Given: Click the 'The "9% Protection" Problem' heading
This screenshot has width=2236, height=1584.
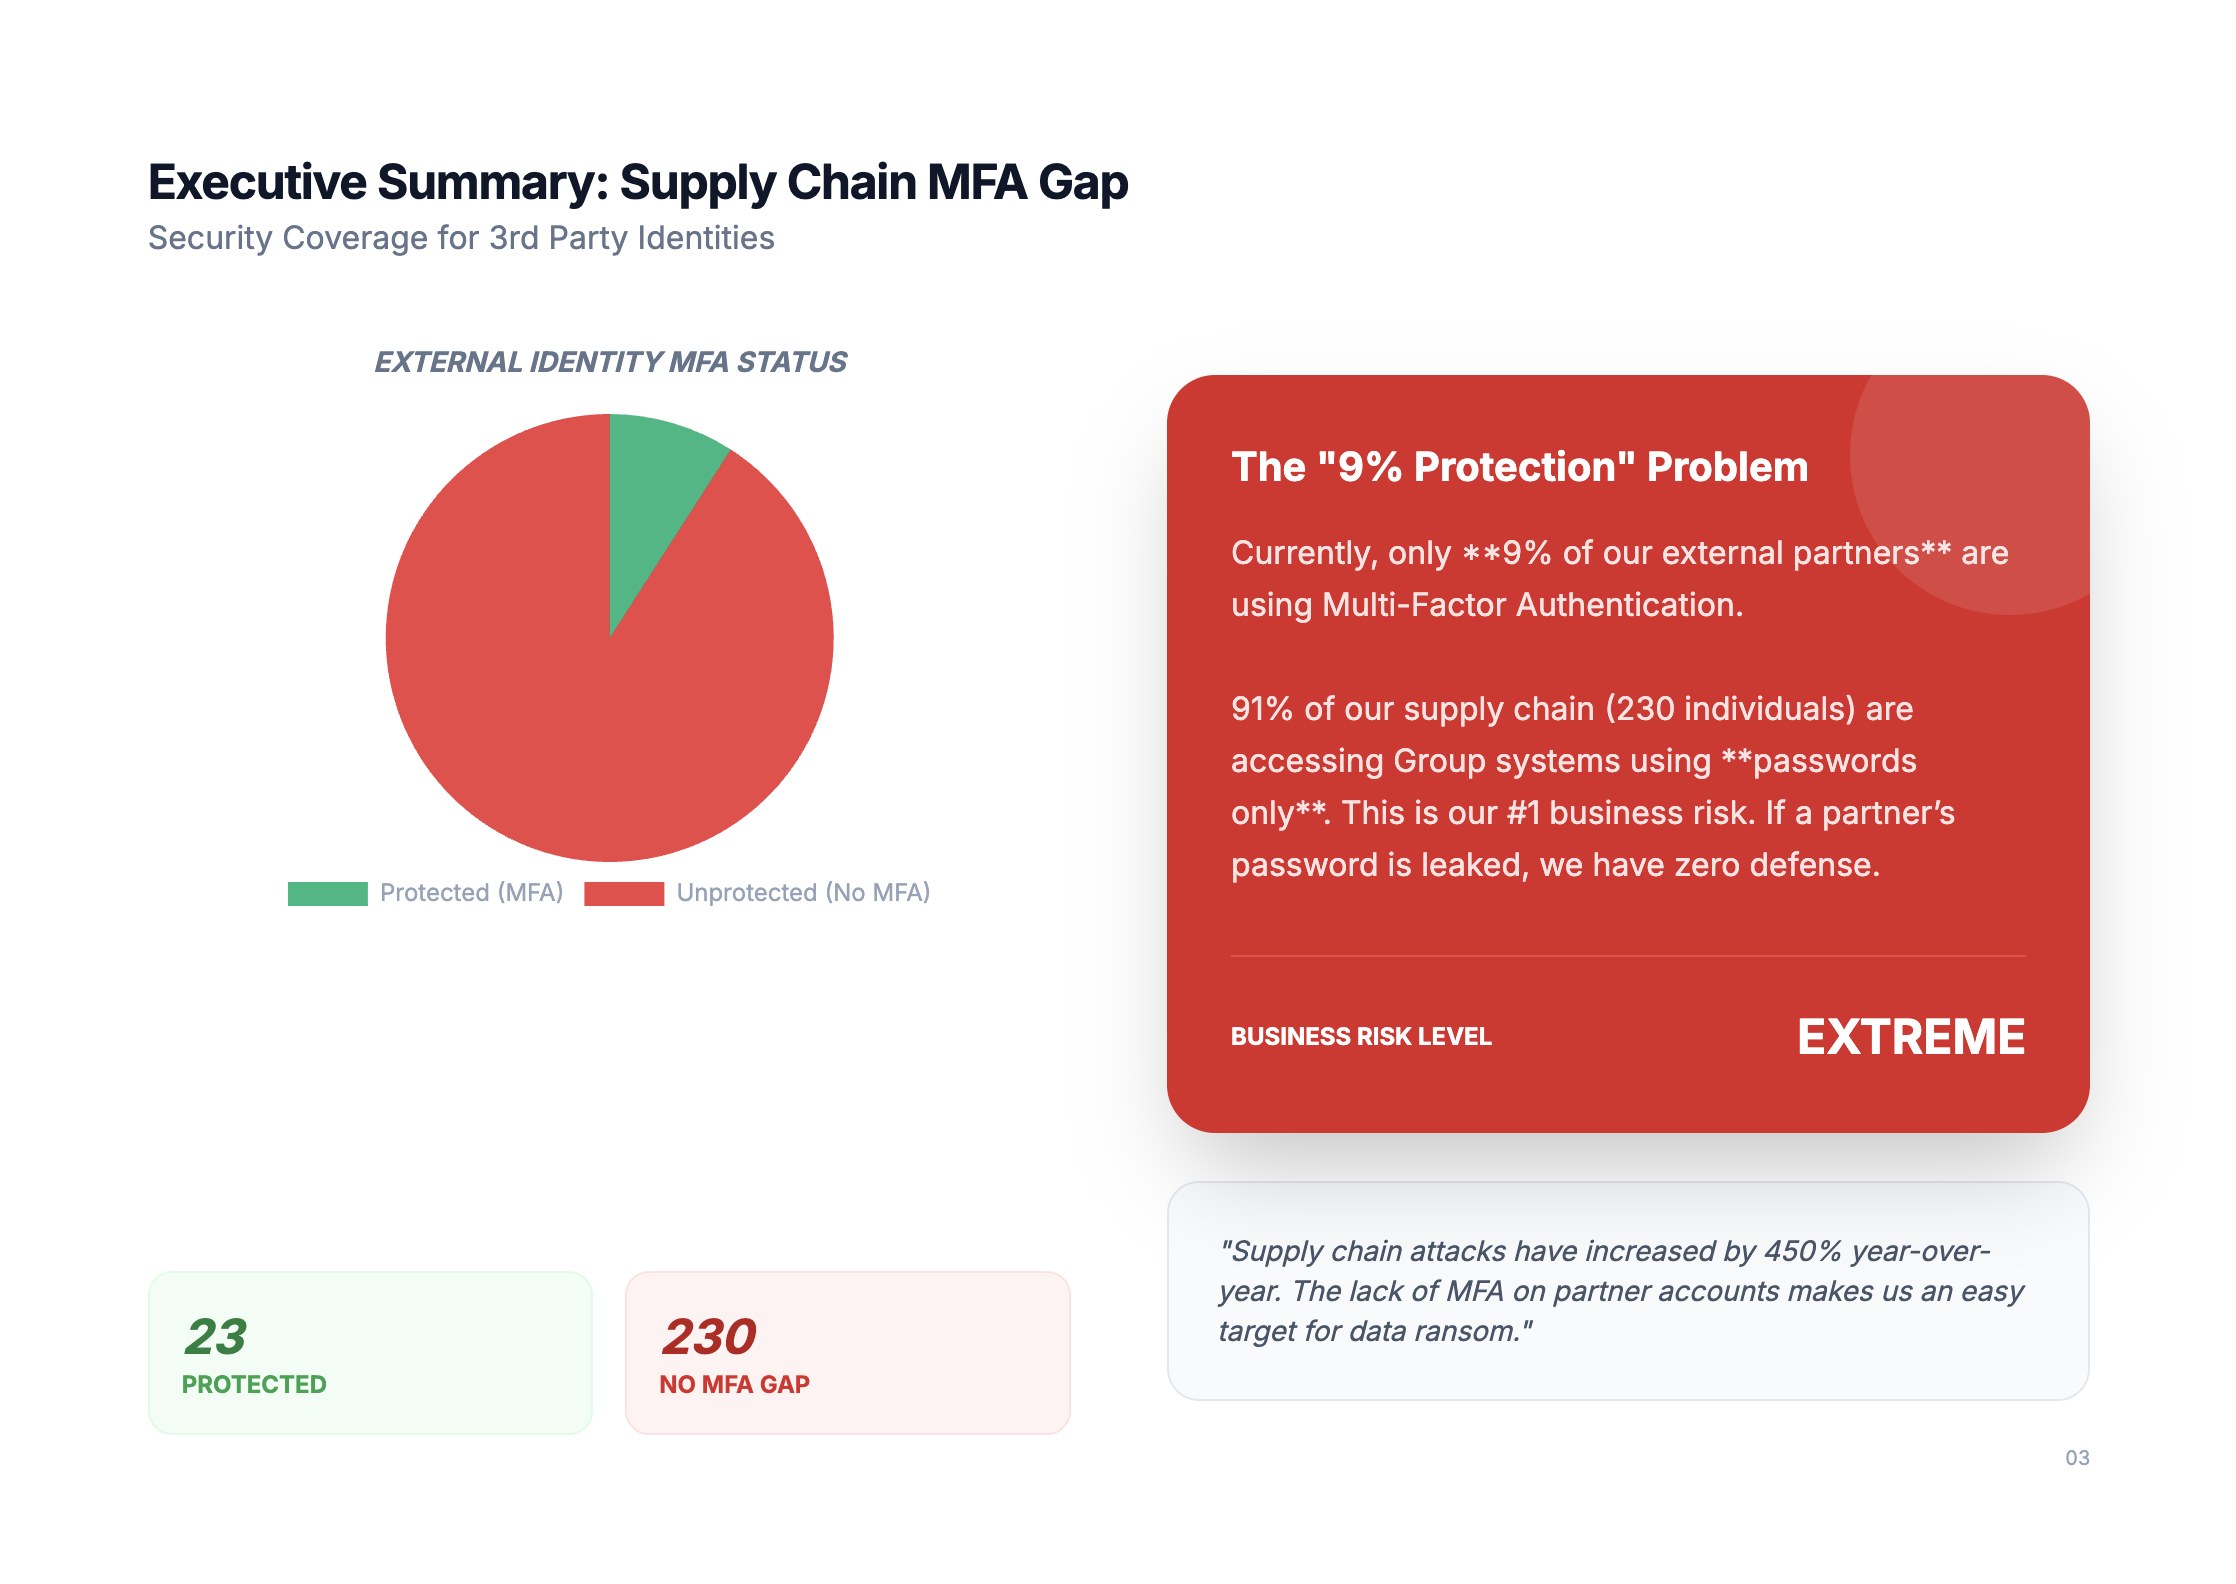Looking at the screenshot, I should pos(1519,467).
